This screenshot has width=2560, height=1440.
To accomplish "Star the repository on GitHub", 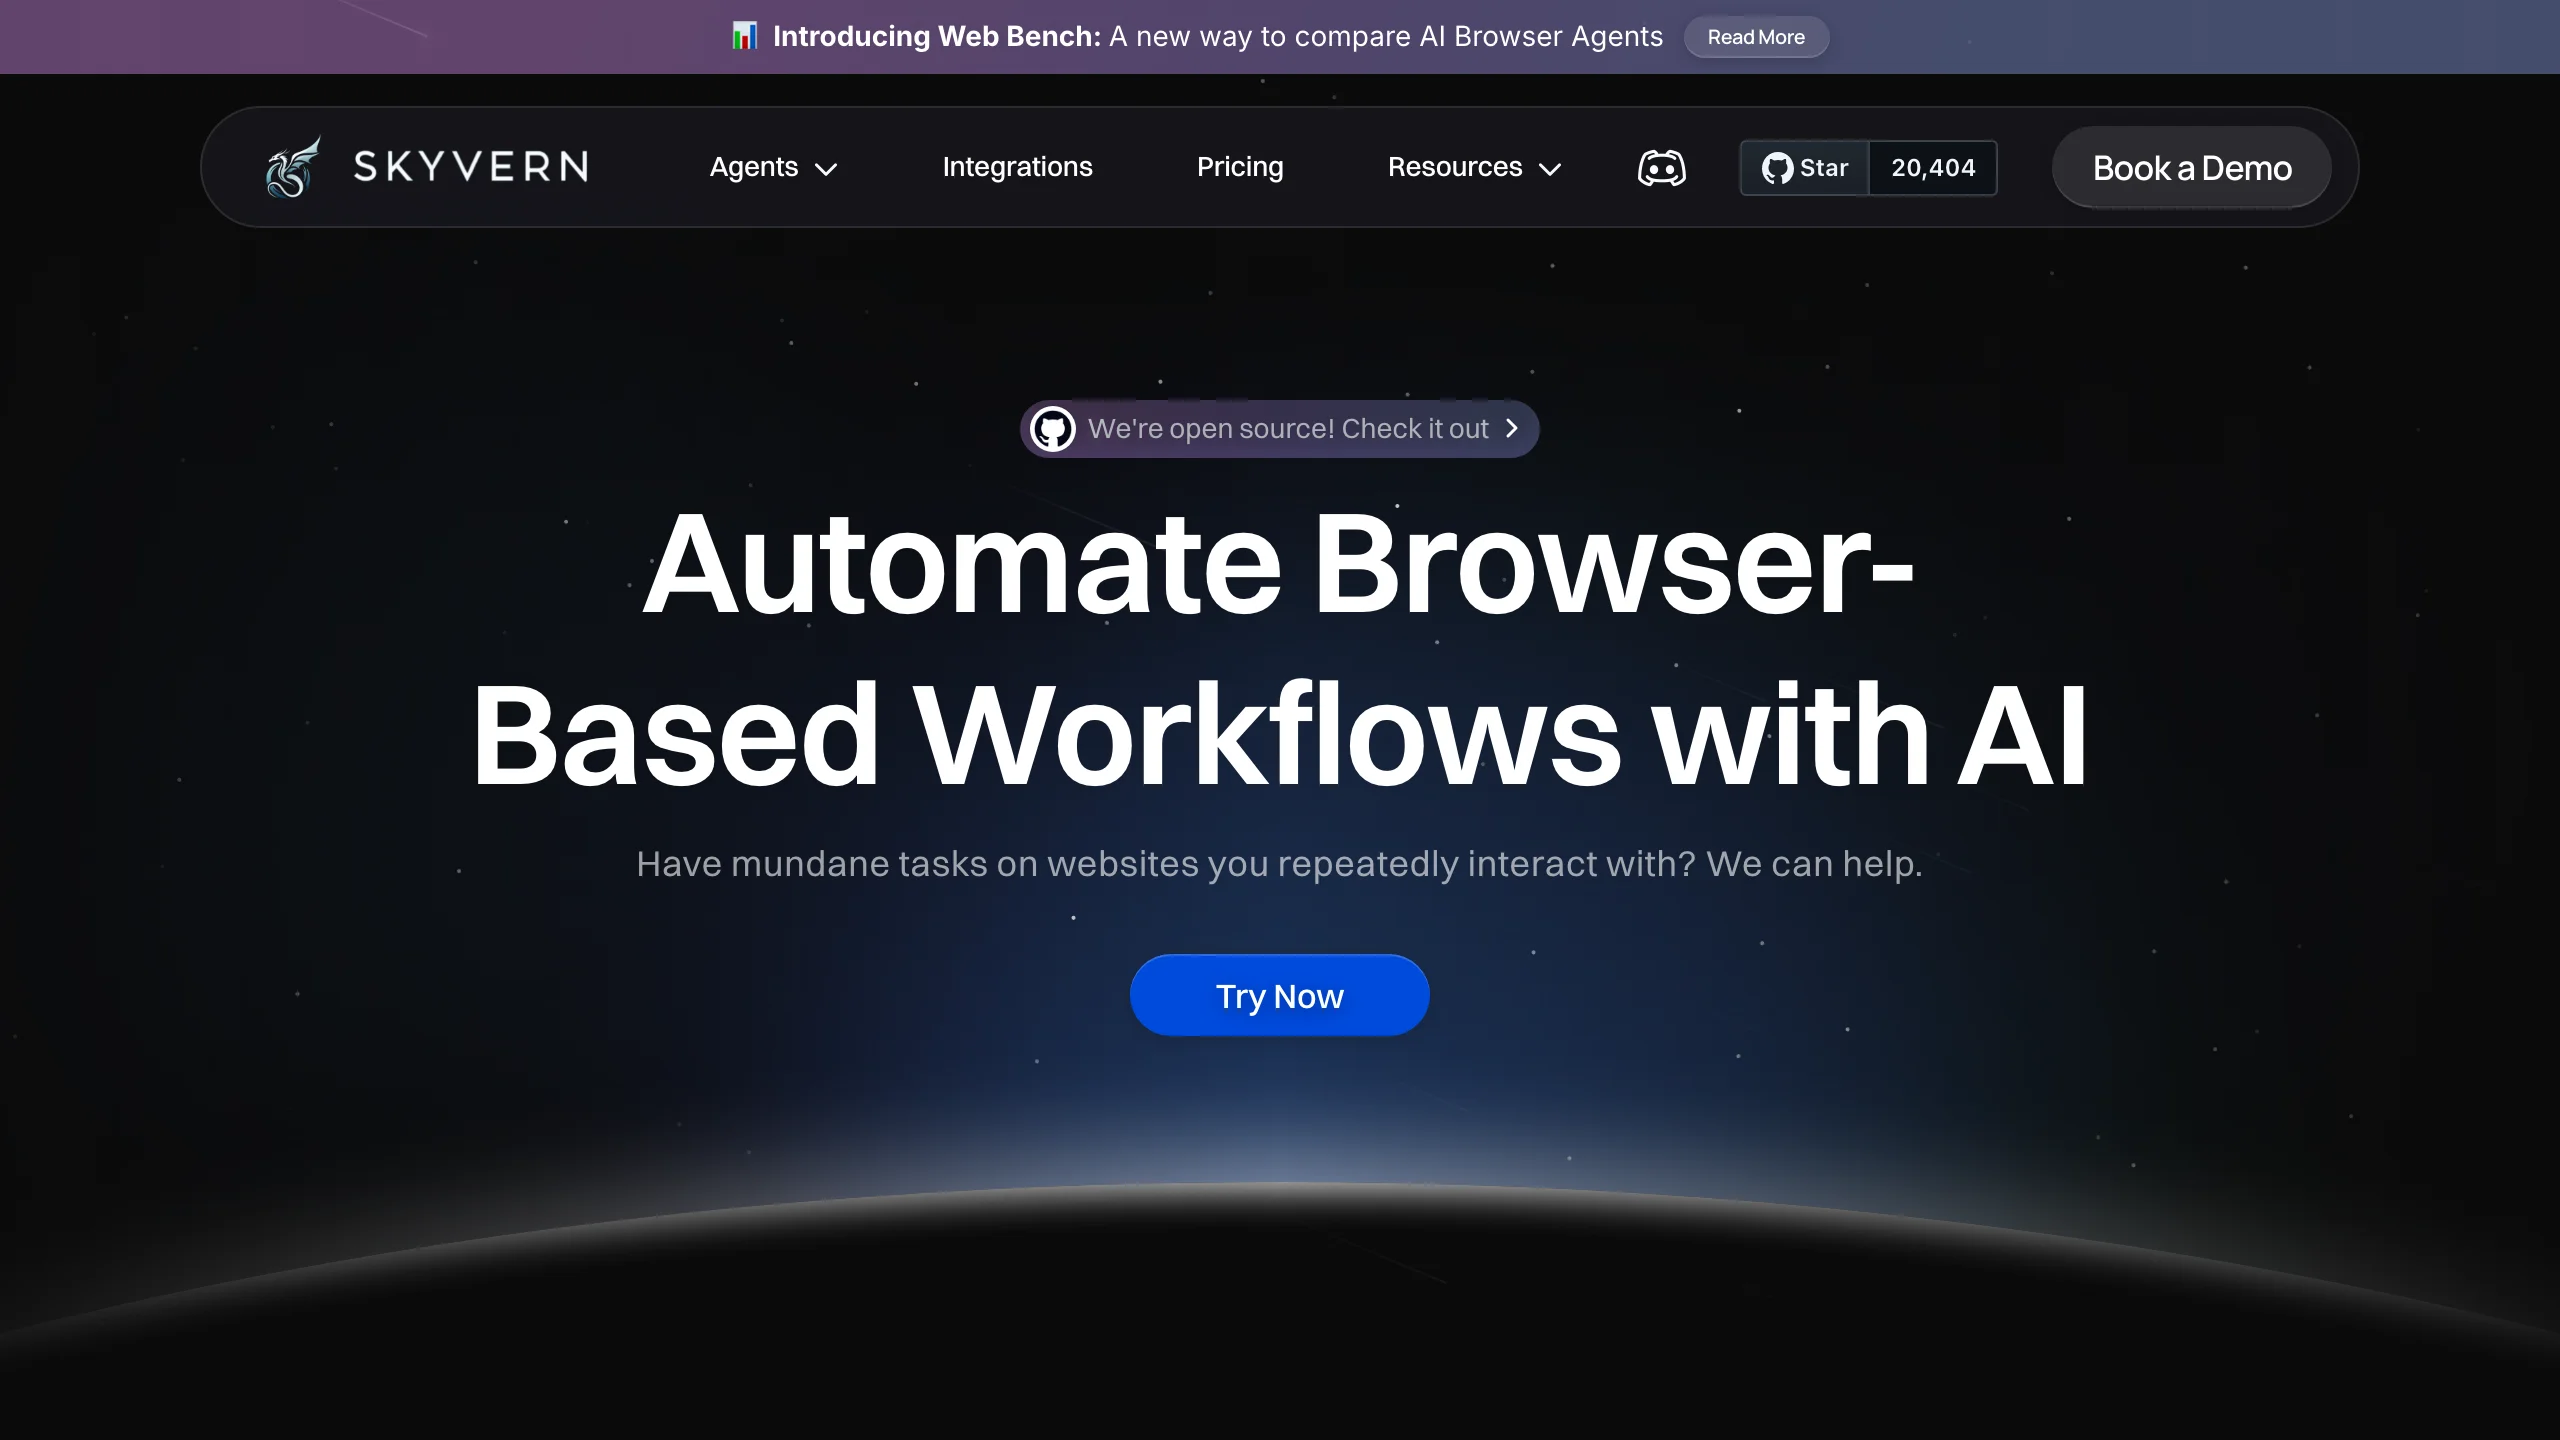I will click(x=1823, y=168).
